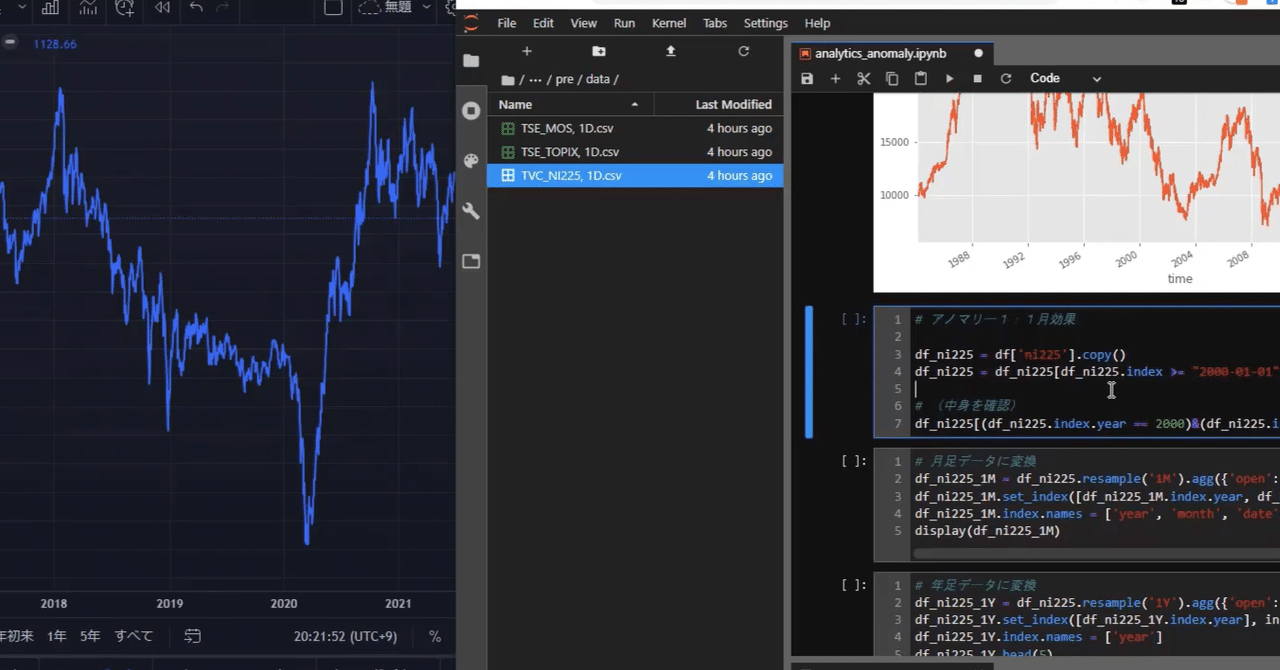
Task: Open the Kernel menu
Action: pos(668,23)
